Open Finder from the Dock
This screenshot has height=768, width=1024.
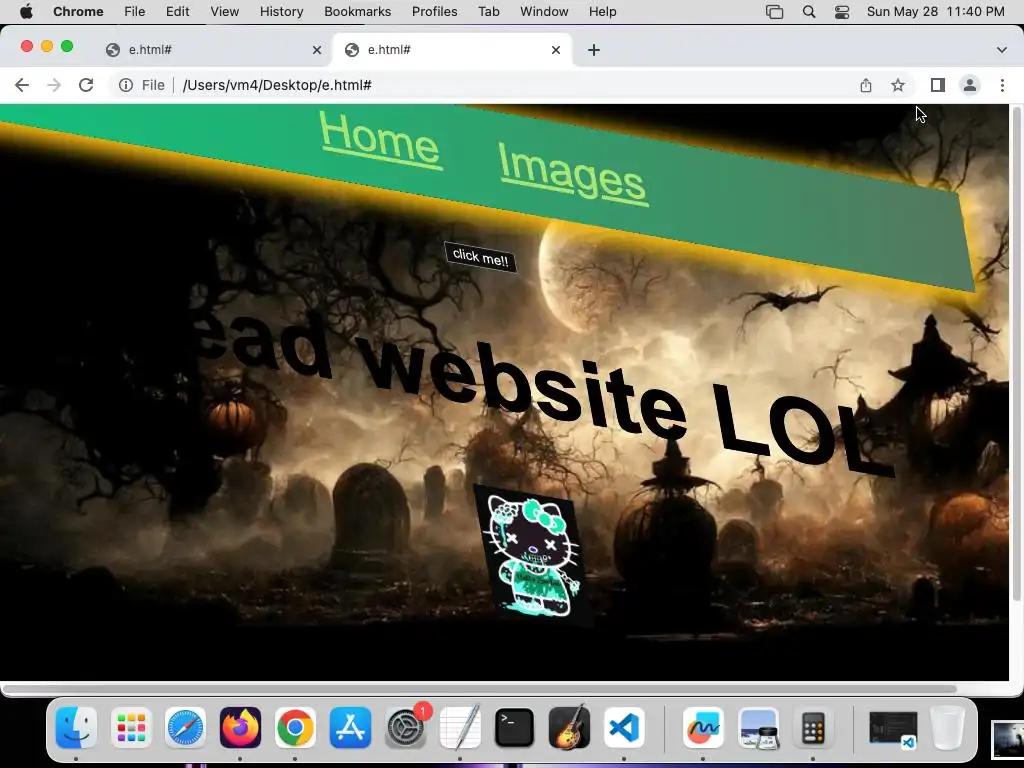76,728
